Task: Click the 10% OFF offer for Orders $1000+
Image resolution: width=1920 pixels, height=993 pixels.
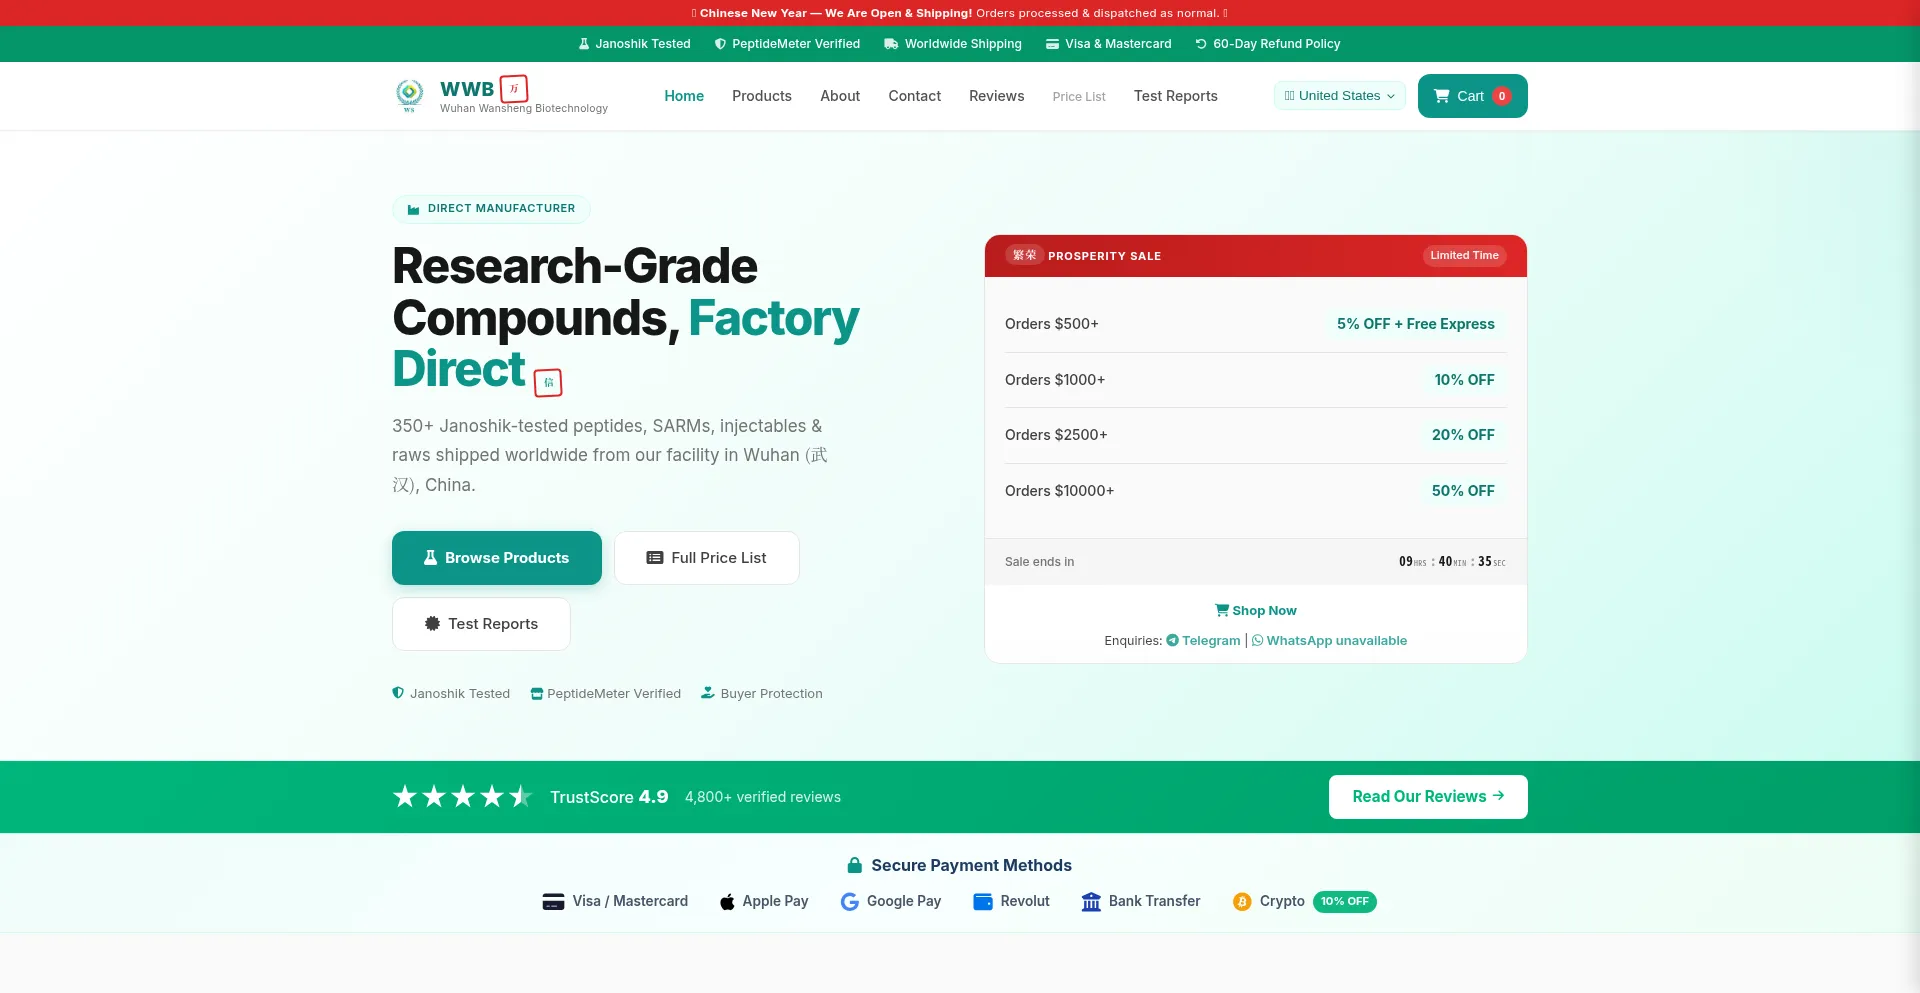Action: coord(1465,380)
